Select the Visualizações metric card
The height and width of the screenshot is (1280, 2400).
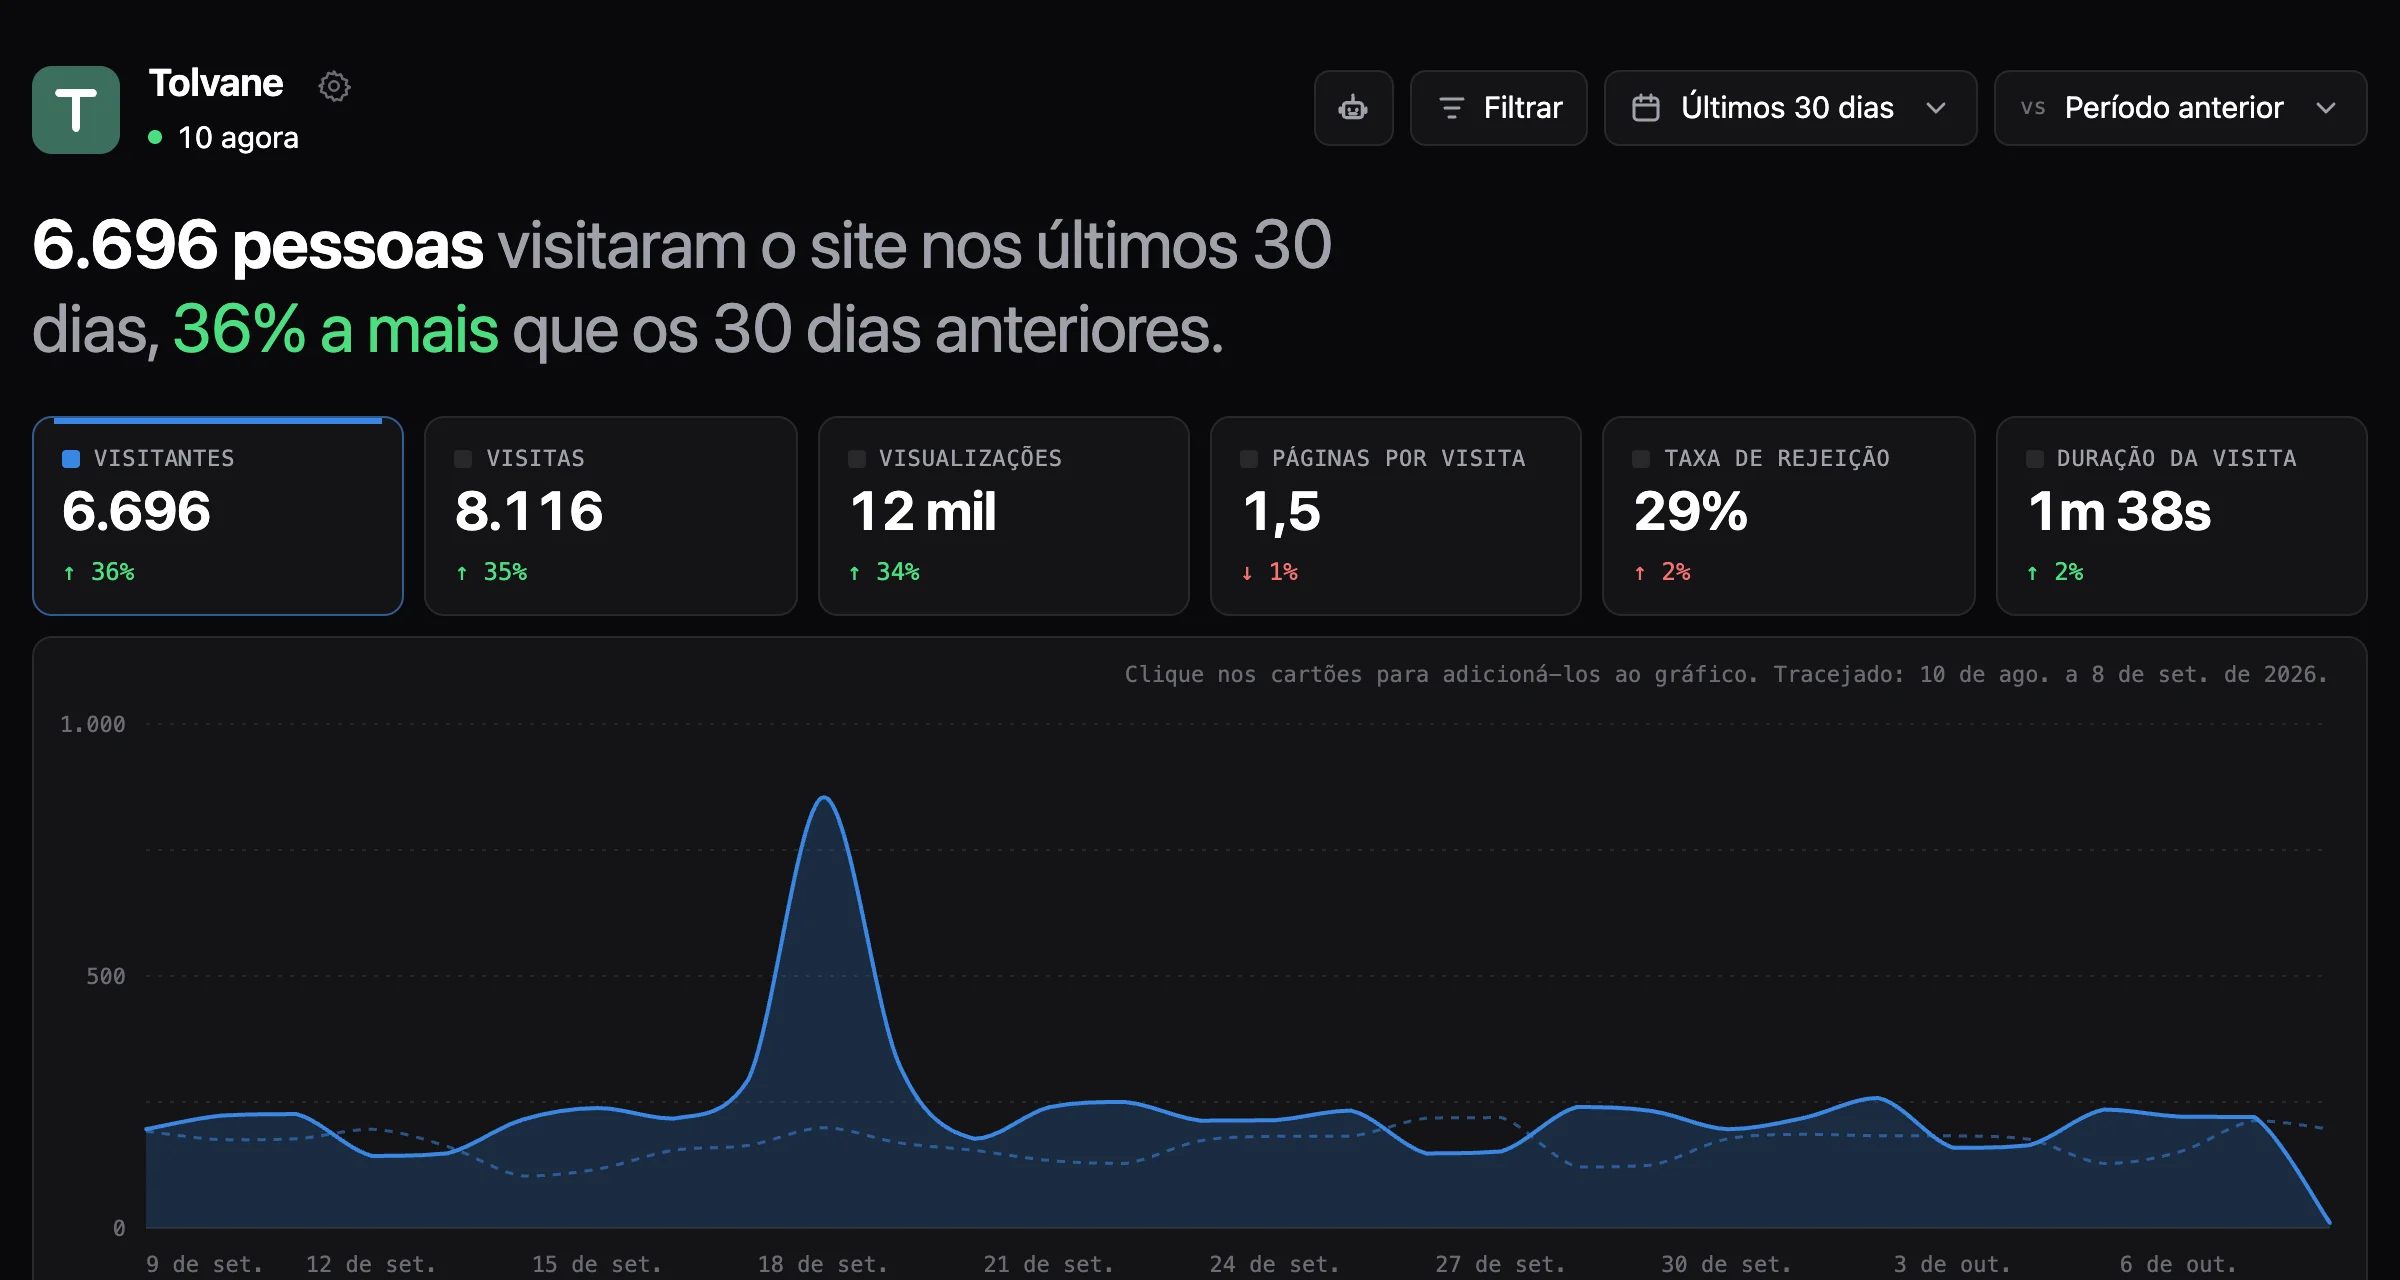point(1003,516)
